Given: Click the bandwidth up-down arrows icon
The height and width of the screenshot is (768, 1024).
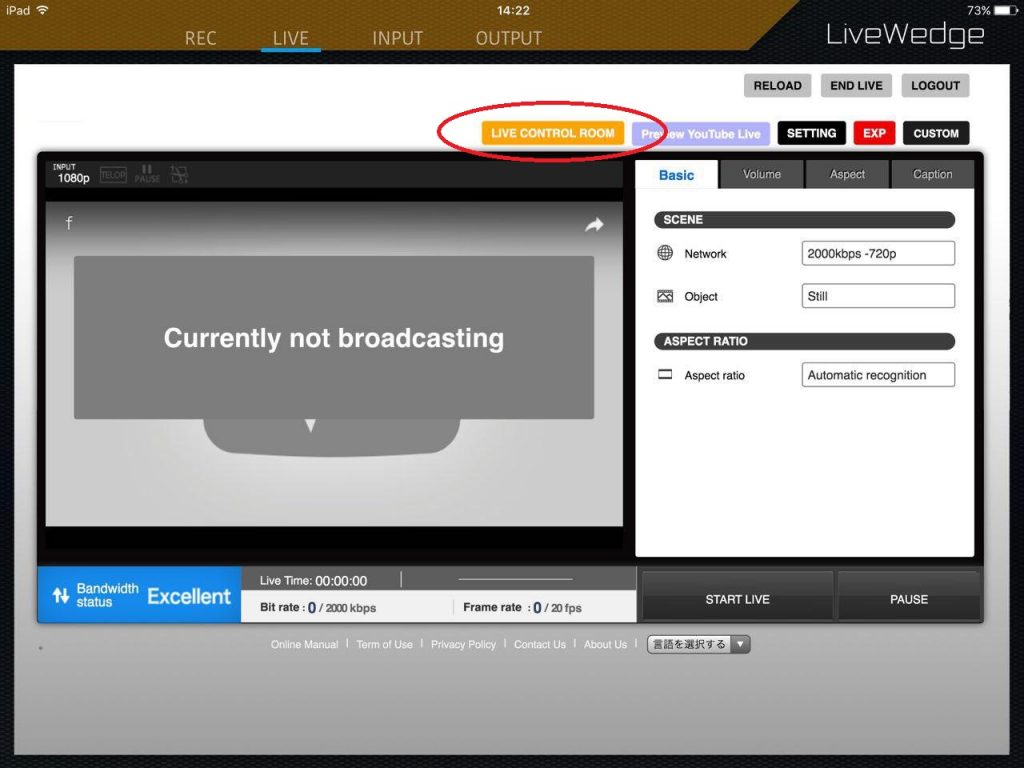Looking at the screenshot, I should click(61, 595).
